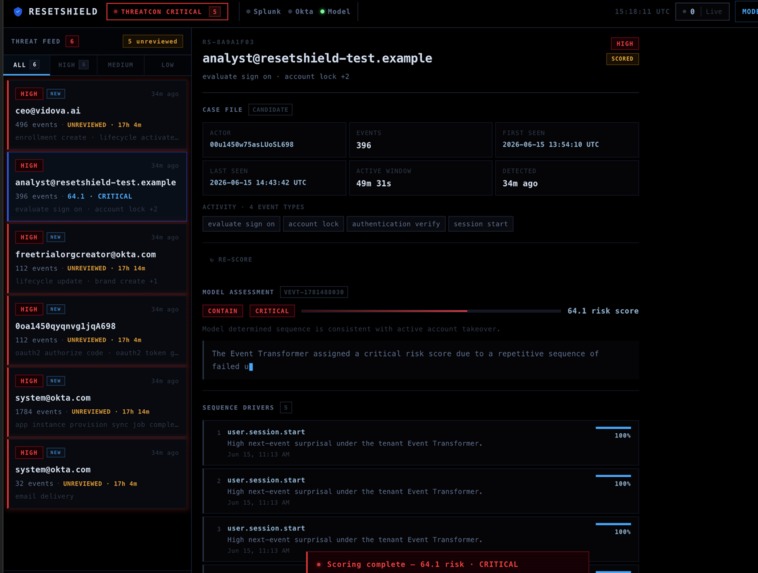Switch to the MEDIUM threat feed tab
Screen dimensions: 758x573
[x=120, y=65]
